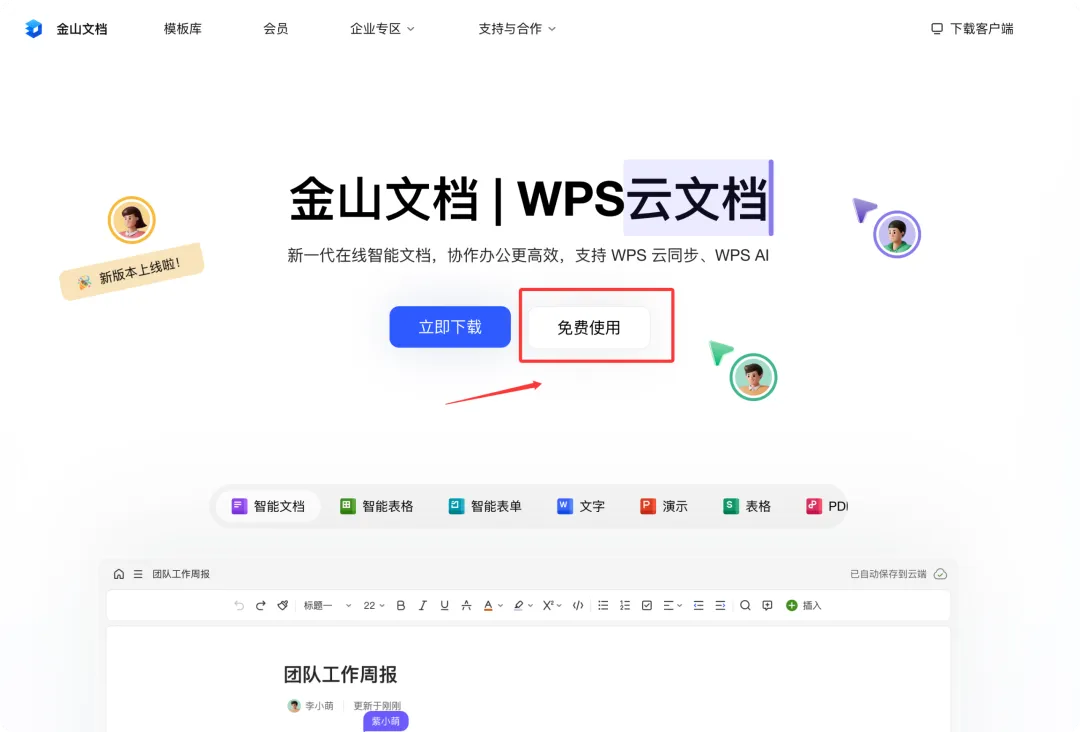Expand the alignment dropdown arrow
The image size is (1080, 732).
(x=680, y=606)
